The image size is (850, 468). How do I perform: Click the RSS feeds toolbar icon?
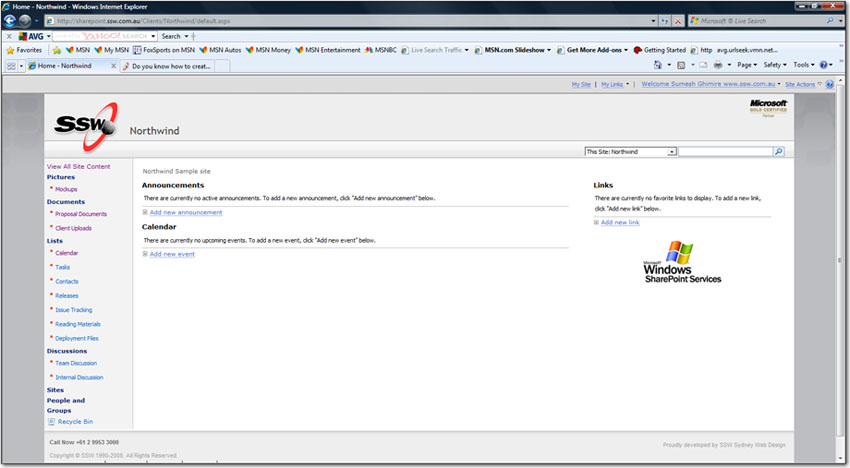coord(681,65)
